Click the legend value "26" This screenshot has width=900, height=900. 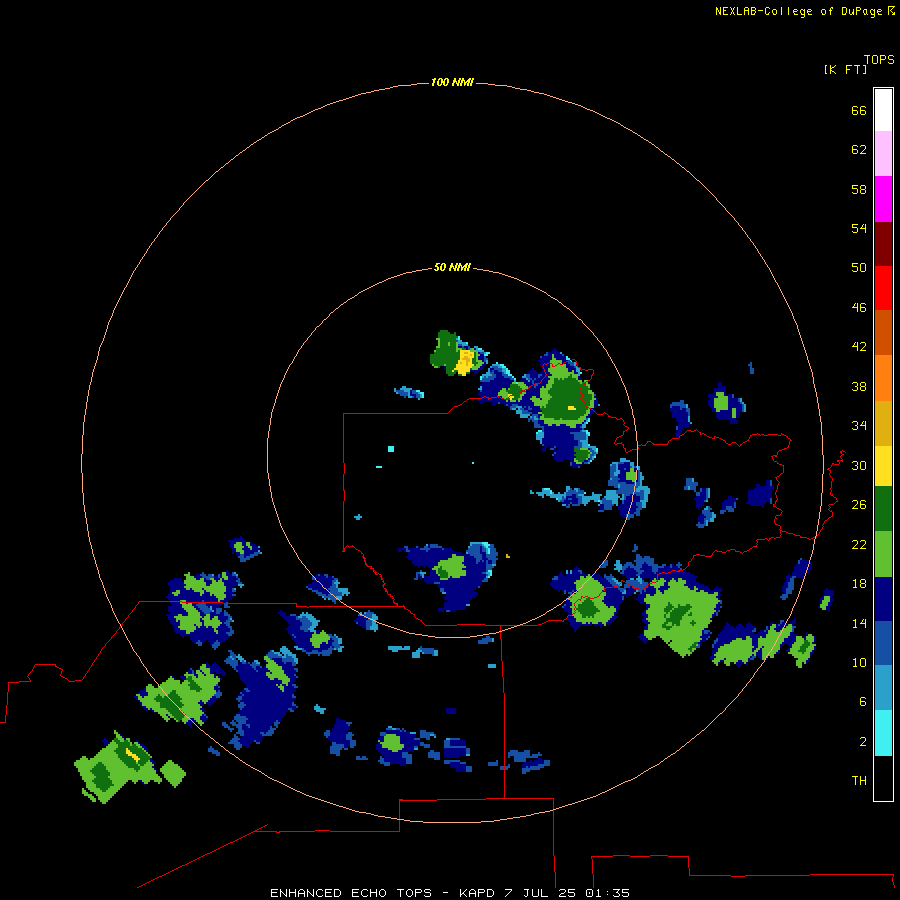pyautogui.click(x=859, y=505)
